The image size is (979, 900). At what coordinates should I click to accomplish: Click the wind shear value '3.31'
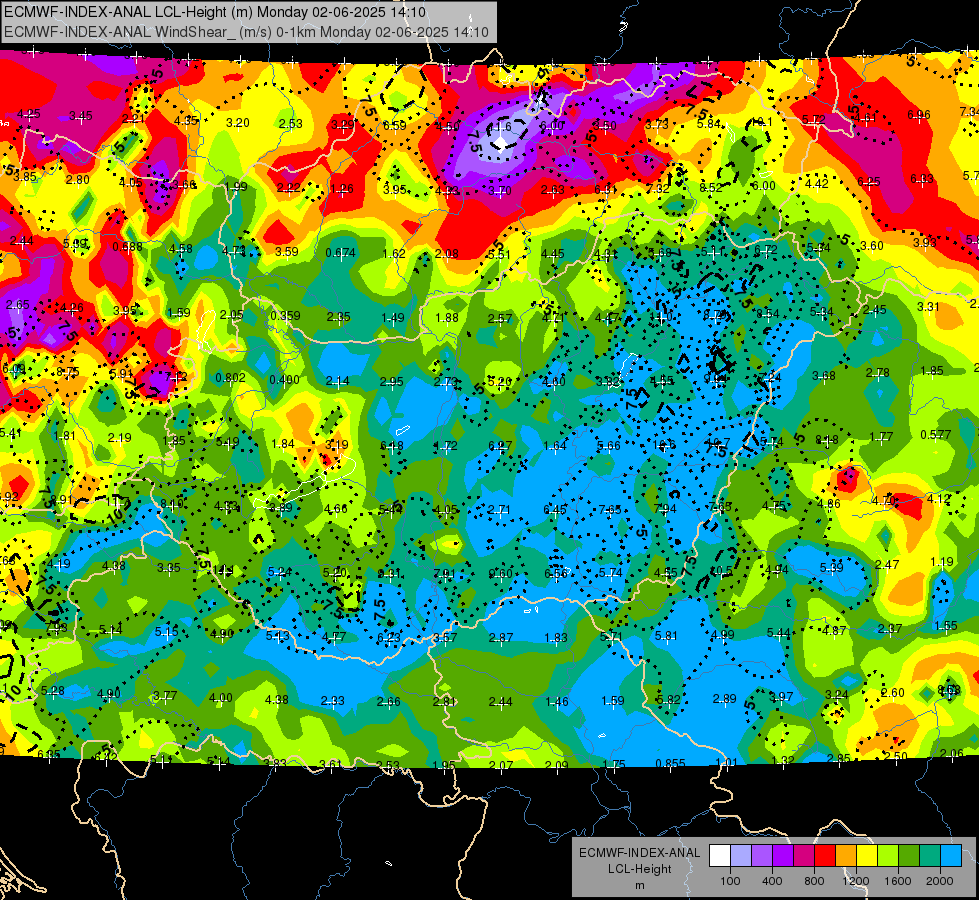(928, 307)
